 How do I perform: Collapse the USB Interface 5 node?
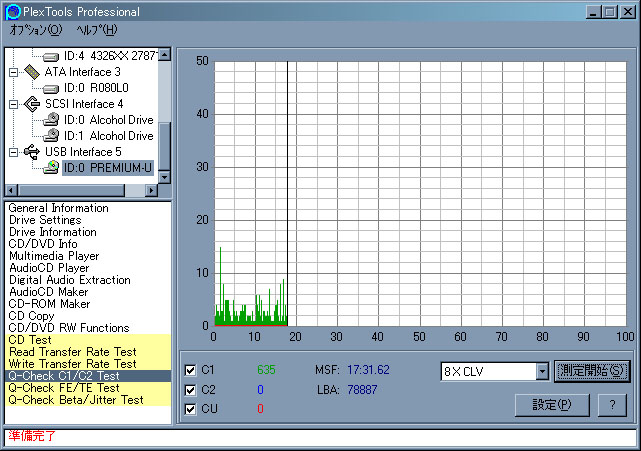click(x=13, y=152)
